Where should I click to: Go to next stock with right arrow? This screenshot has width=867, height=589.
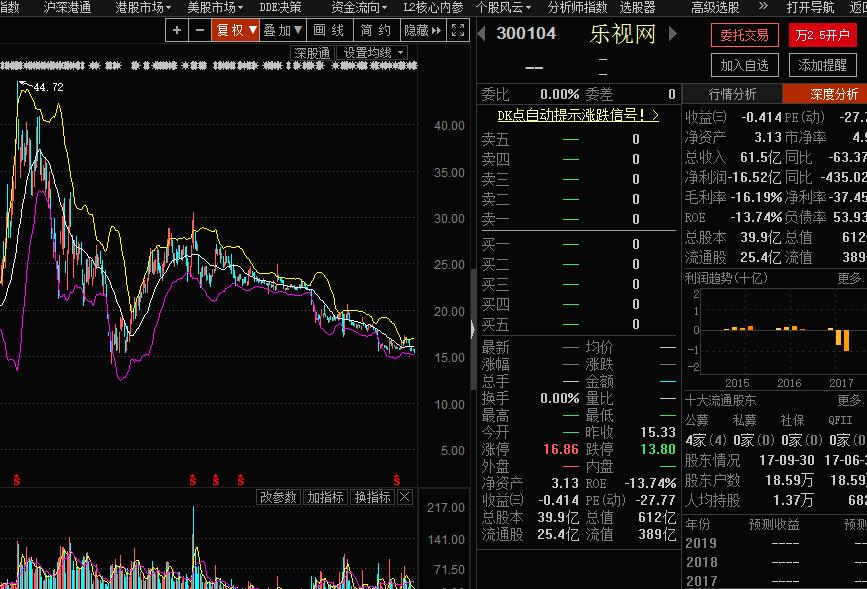(x=673, y=33)
